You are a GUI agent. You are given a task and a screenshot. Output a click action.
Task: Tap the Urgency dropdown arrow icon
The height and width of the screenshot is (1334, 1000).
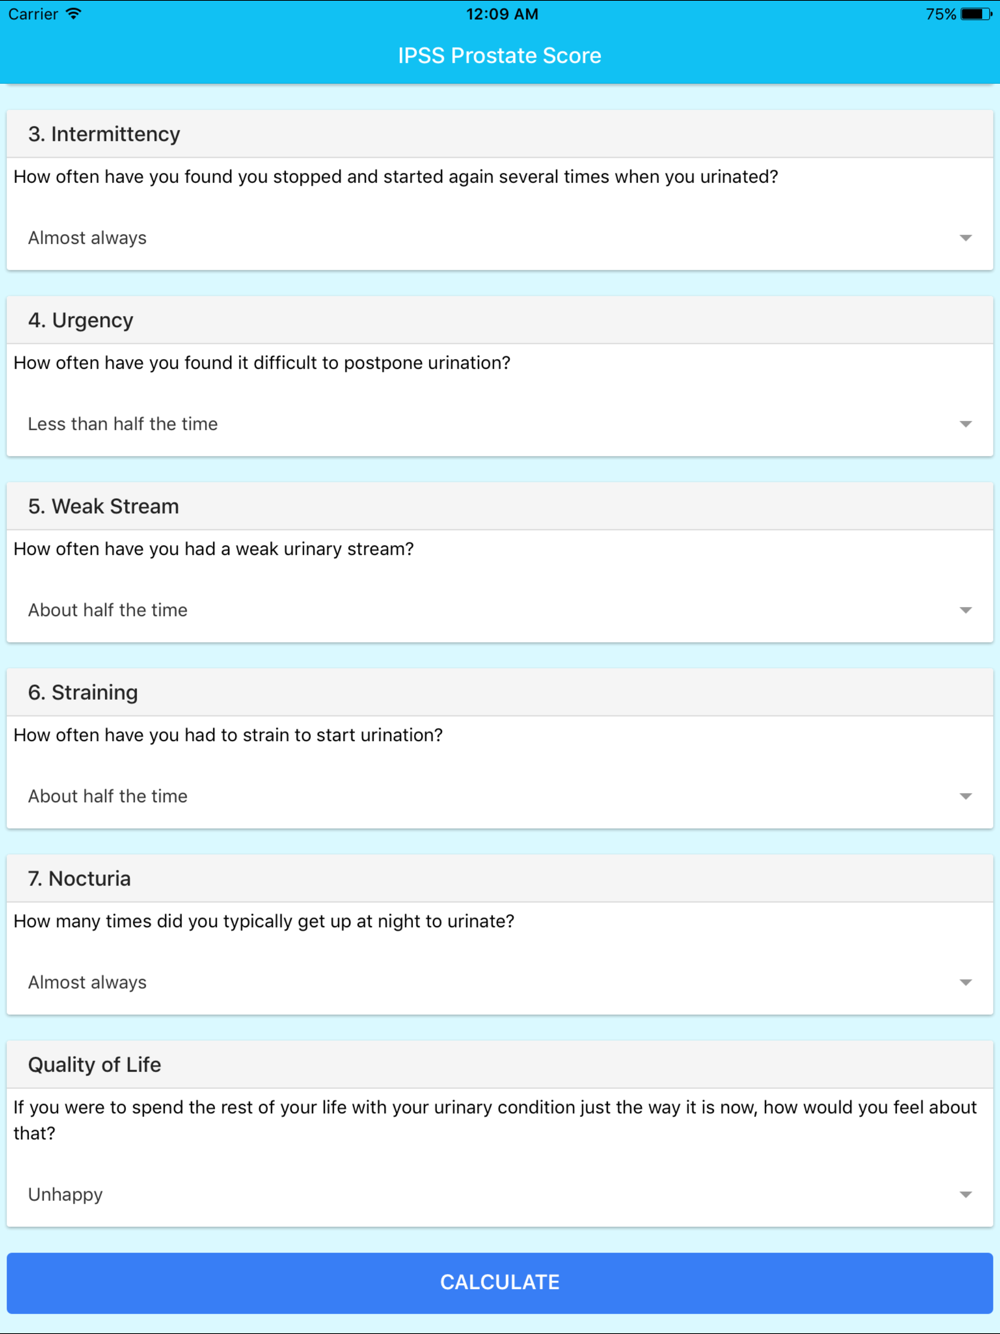[x=965, y=424]
